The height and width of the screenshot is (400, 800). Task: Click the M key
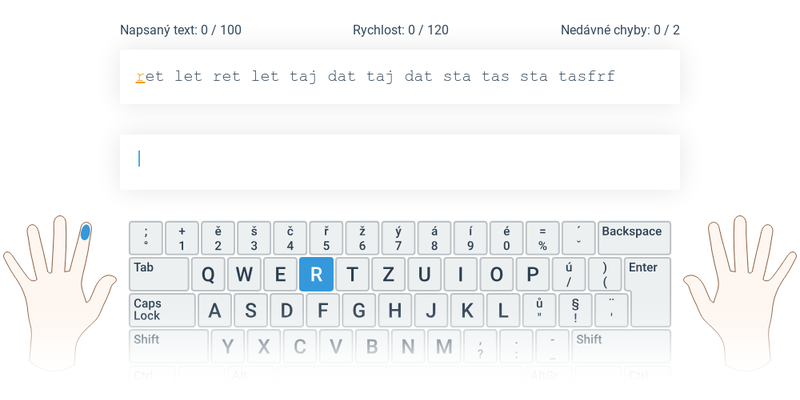(444, 346)
